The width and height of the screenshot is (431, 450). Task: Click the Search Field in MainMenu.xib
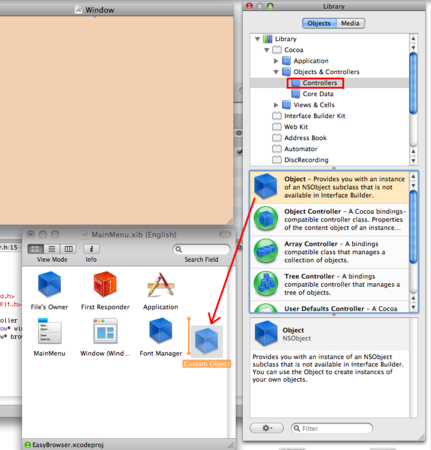202,249
